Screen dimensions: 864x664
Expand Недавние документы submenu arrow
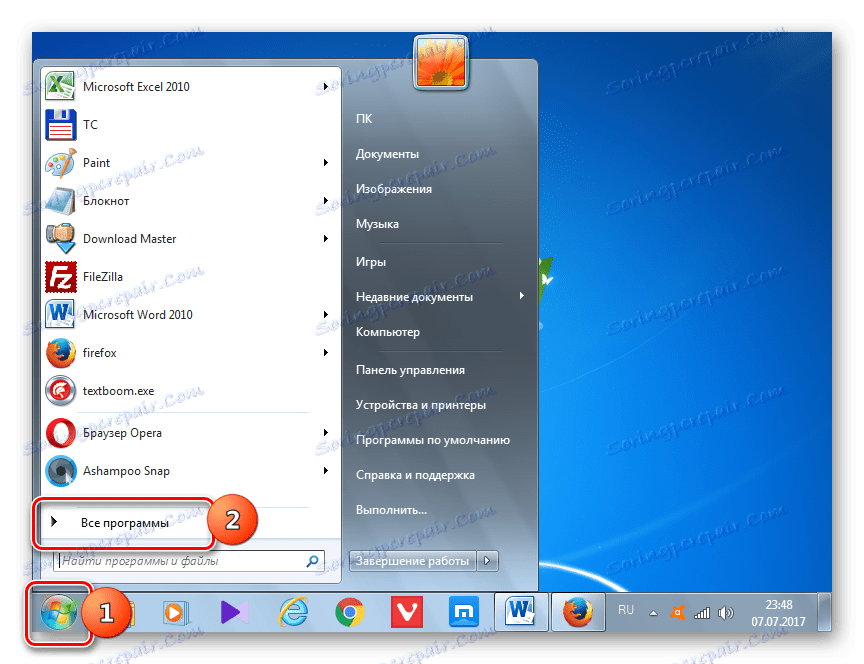[522, 296]
